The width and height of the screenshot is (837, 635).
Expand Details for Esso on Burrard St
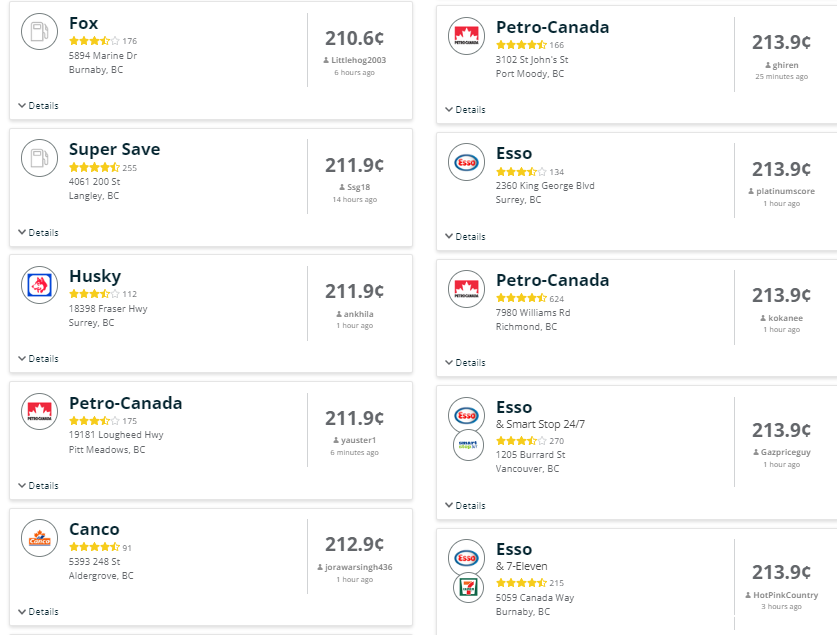(x=465, y=505)
